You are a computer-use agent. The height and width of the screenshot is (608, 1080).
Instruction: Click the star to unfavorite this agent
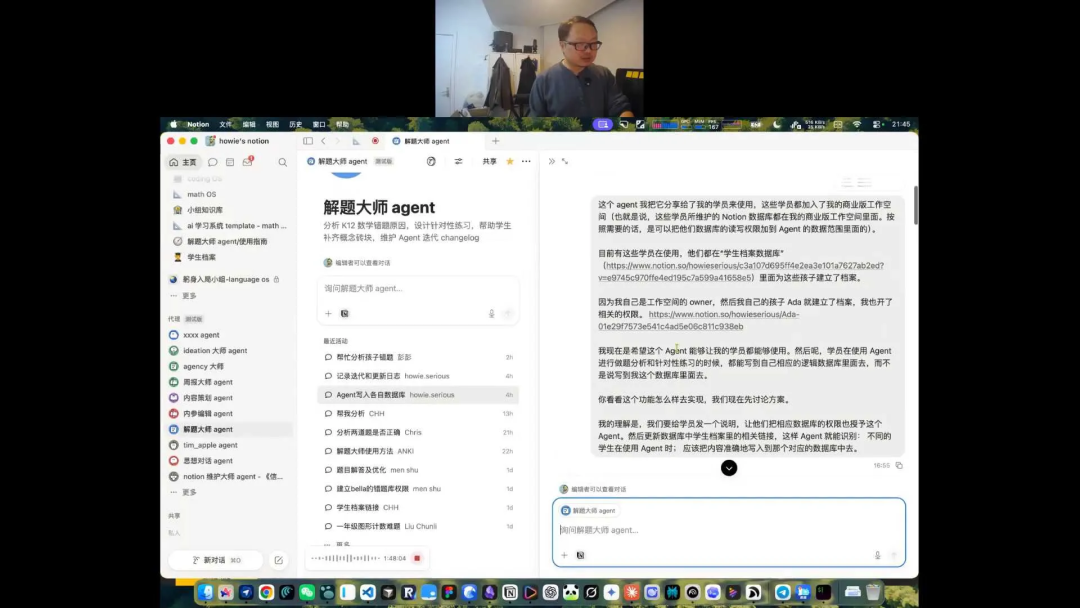(x=510, y=161)
